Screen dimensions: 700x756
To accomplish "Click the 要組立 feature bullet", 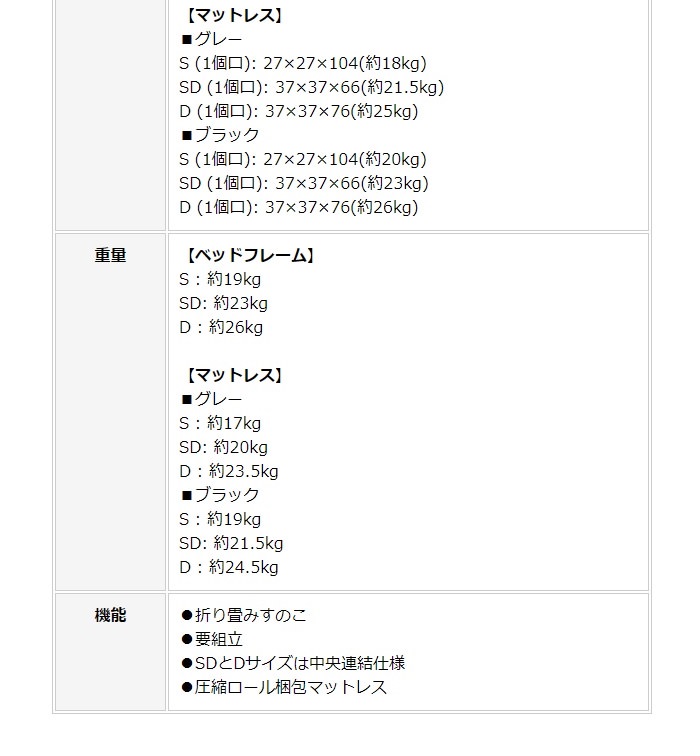I will 212,639.
